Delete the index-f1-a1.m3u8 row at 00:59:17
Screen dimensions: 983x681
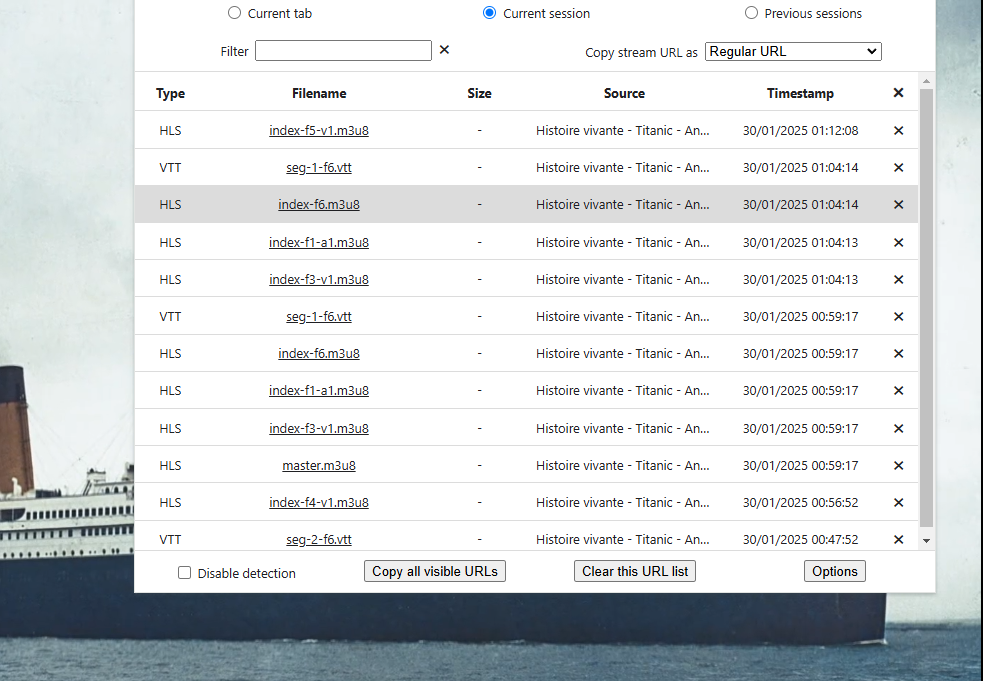coord(898,390)
